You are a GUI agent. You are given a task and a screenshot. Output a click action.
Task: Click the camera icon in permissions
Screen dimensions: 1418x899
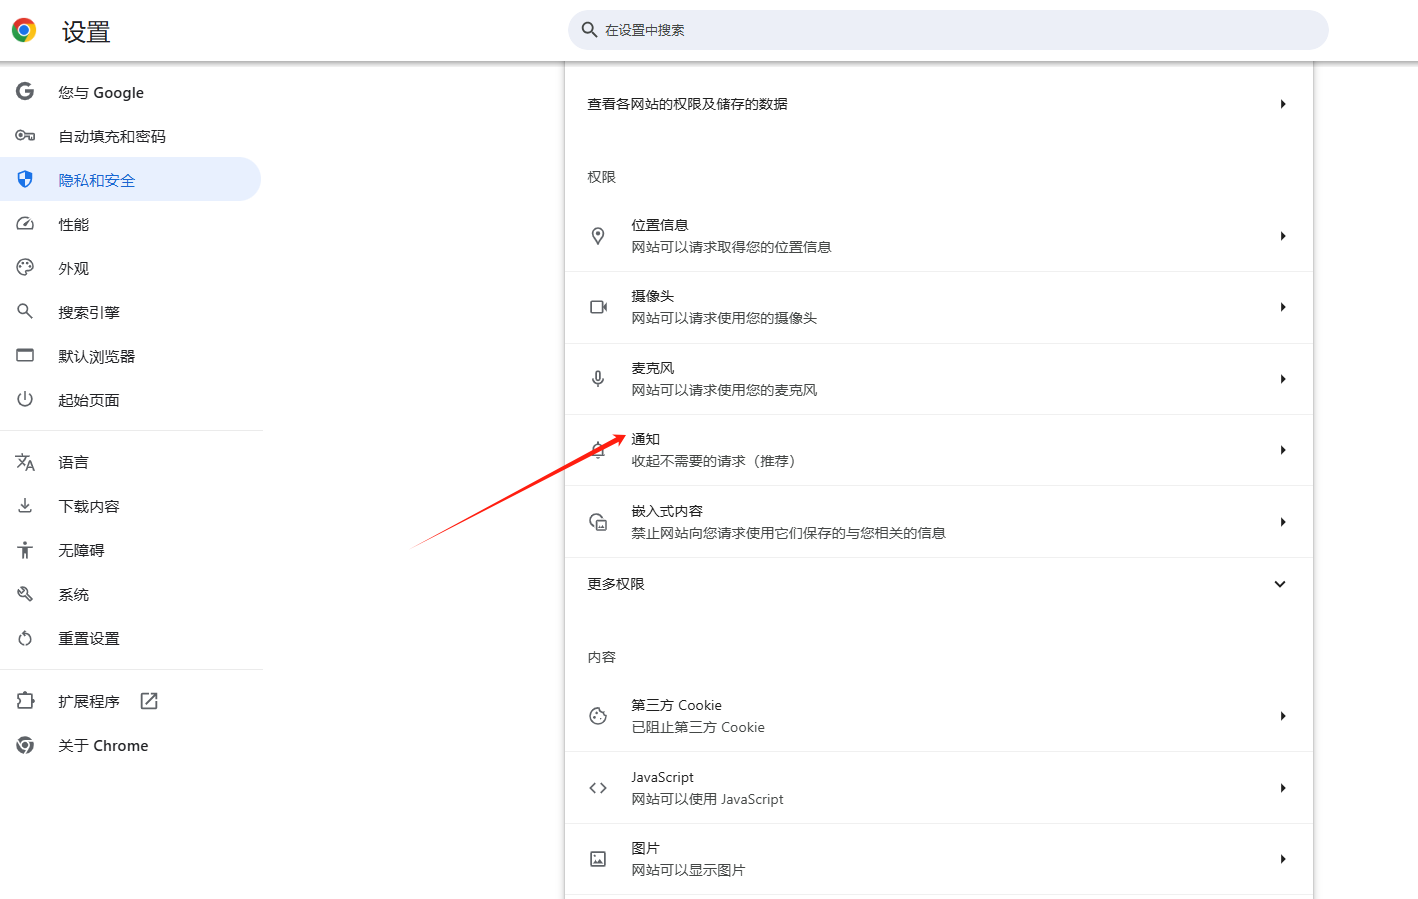[x=598, y=307]
